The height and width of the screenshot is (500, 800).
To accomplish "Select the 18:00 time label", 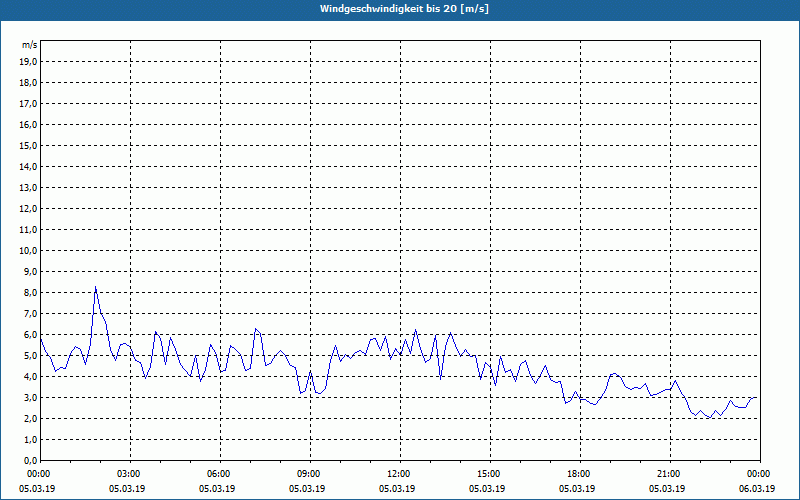I will pos(581,474).
